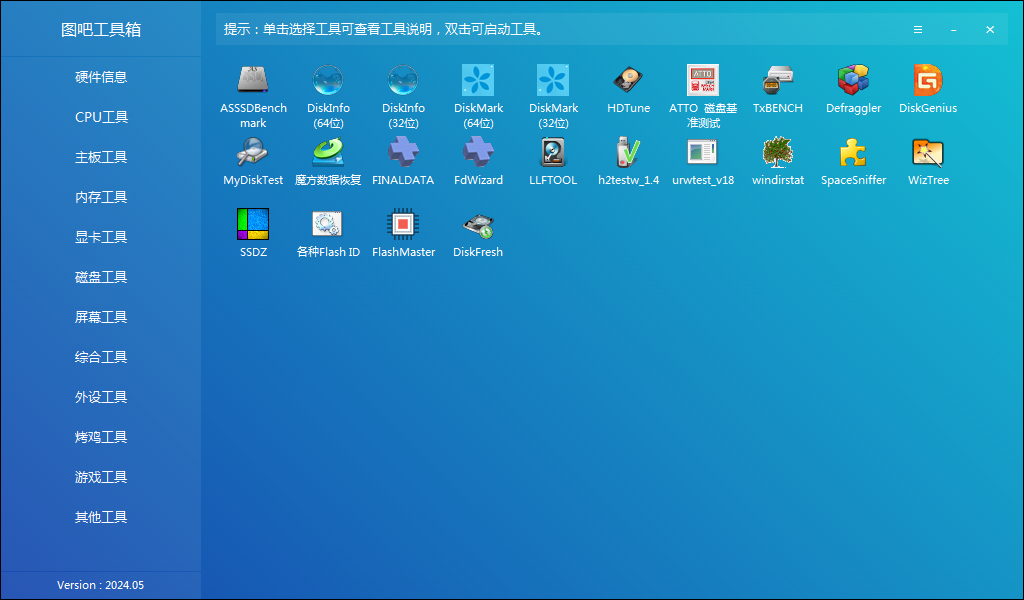The width and height of the screenshot is (1024, 600).
Task: Select the FlashMaster chip icon
Action: [x=403, y=224]
